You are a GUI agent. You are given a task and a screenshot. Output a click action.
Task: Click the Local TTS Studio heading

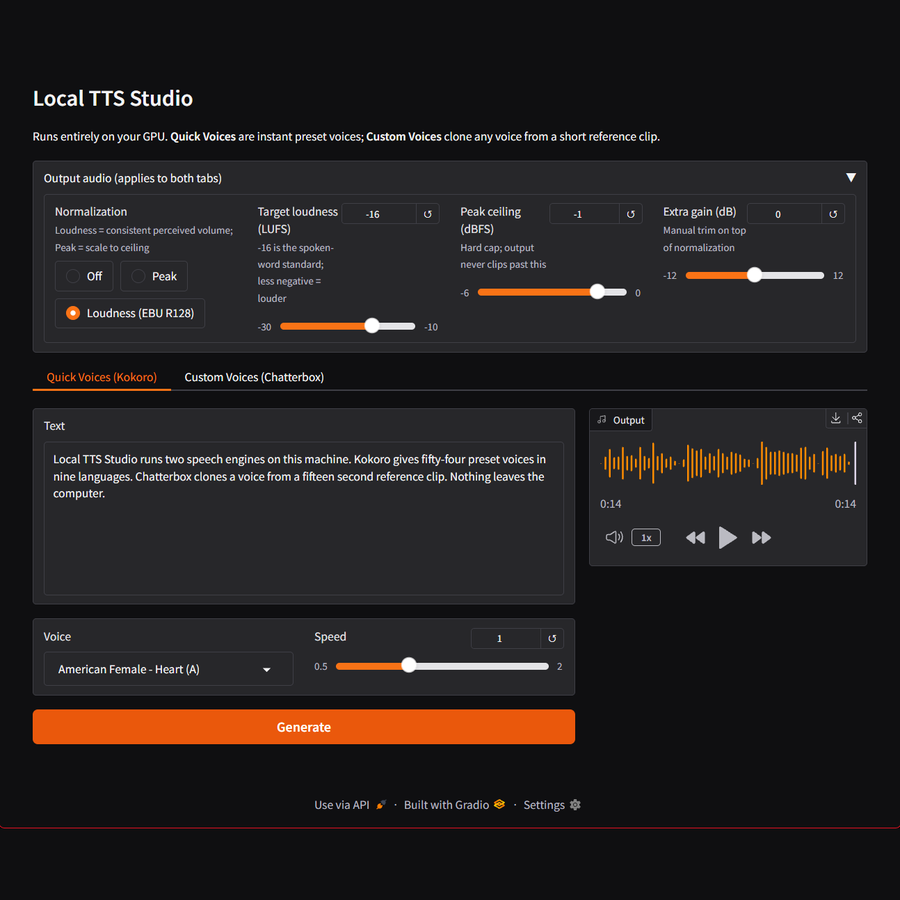[x=112, y=98]
